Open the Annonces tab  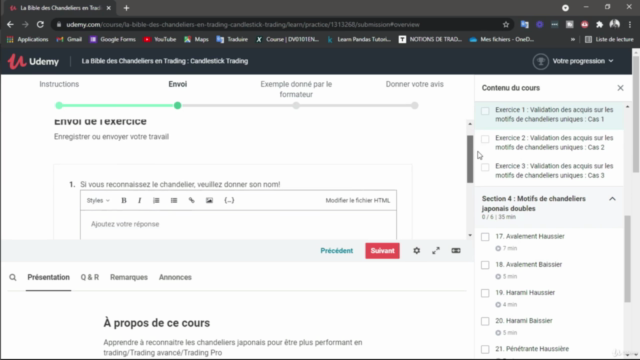175,278
